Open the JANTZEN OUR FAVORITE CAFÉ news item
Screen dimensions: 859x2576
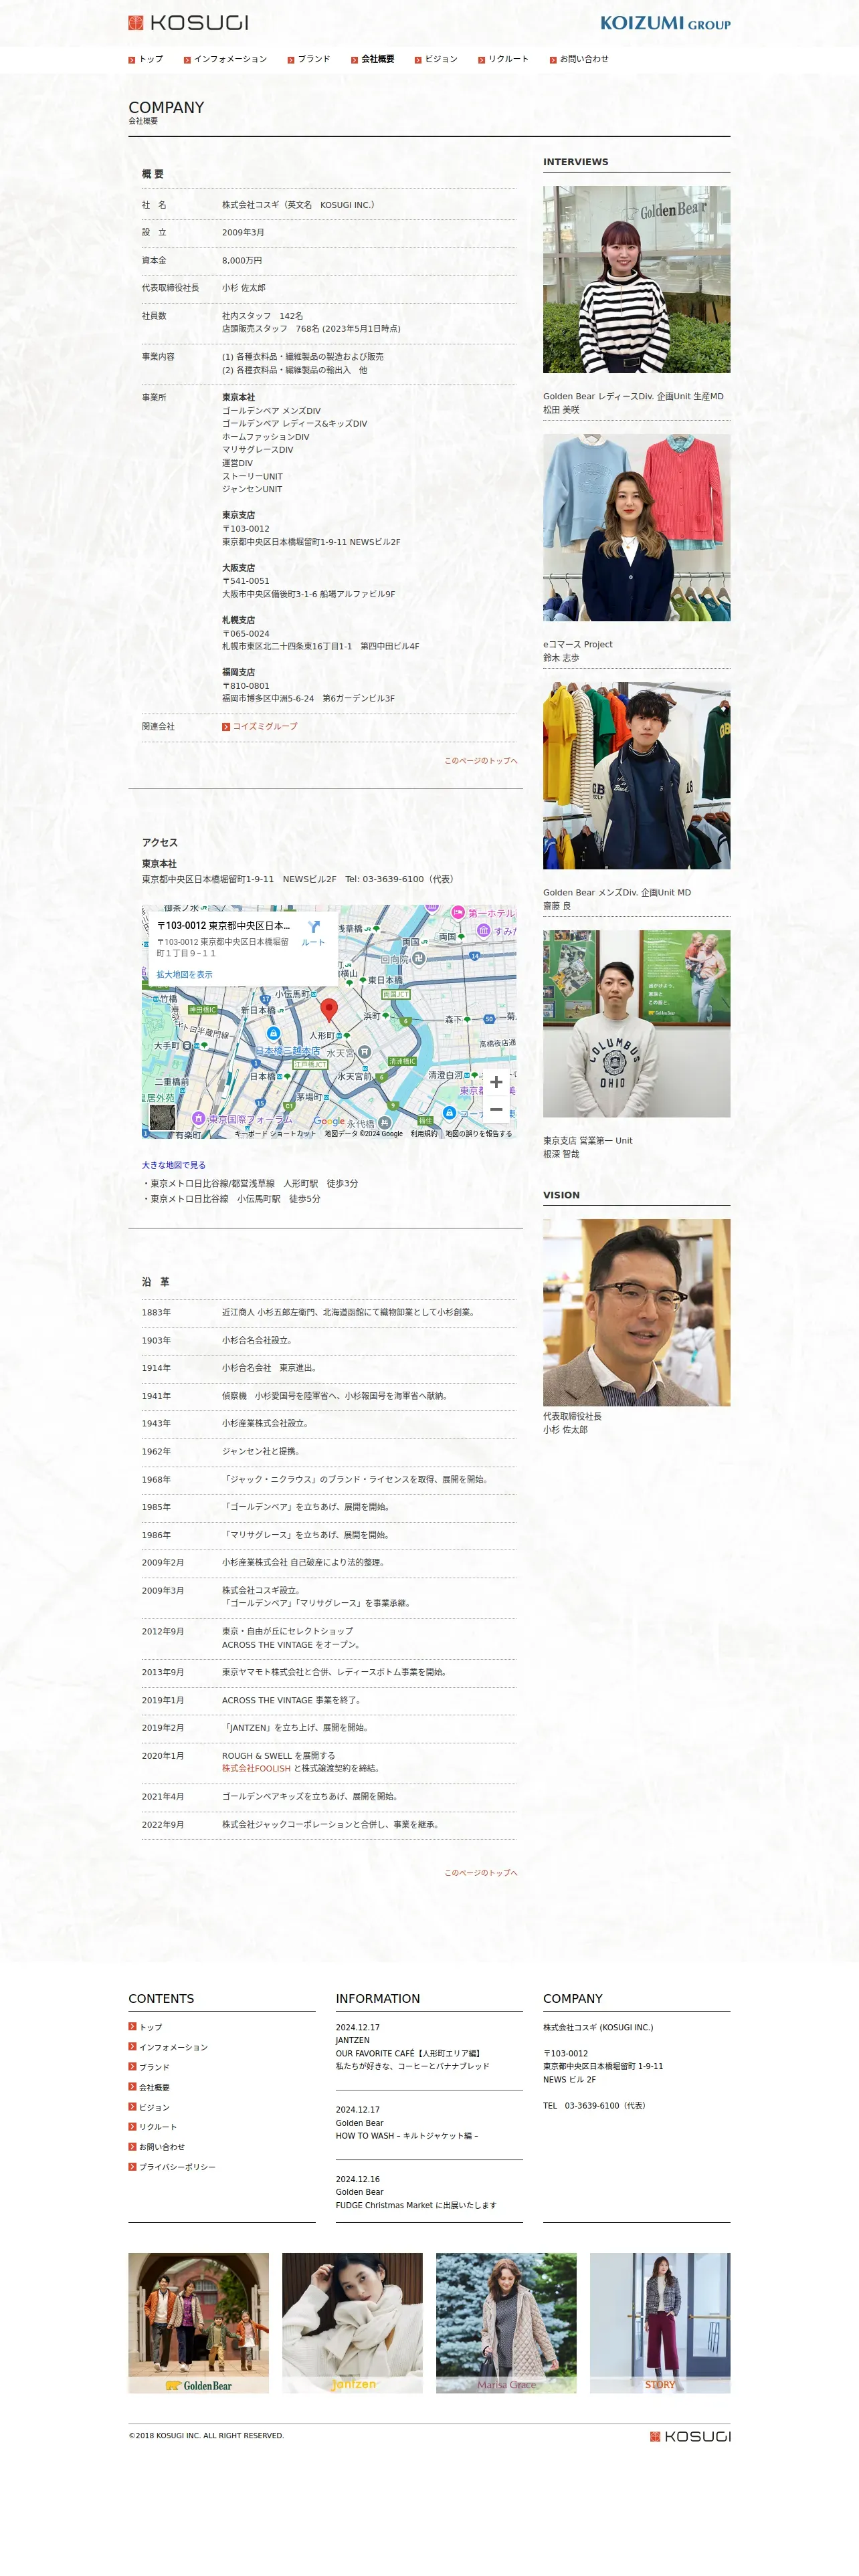tap(412, 2047)
